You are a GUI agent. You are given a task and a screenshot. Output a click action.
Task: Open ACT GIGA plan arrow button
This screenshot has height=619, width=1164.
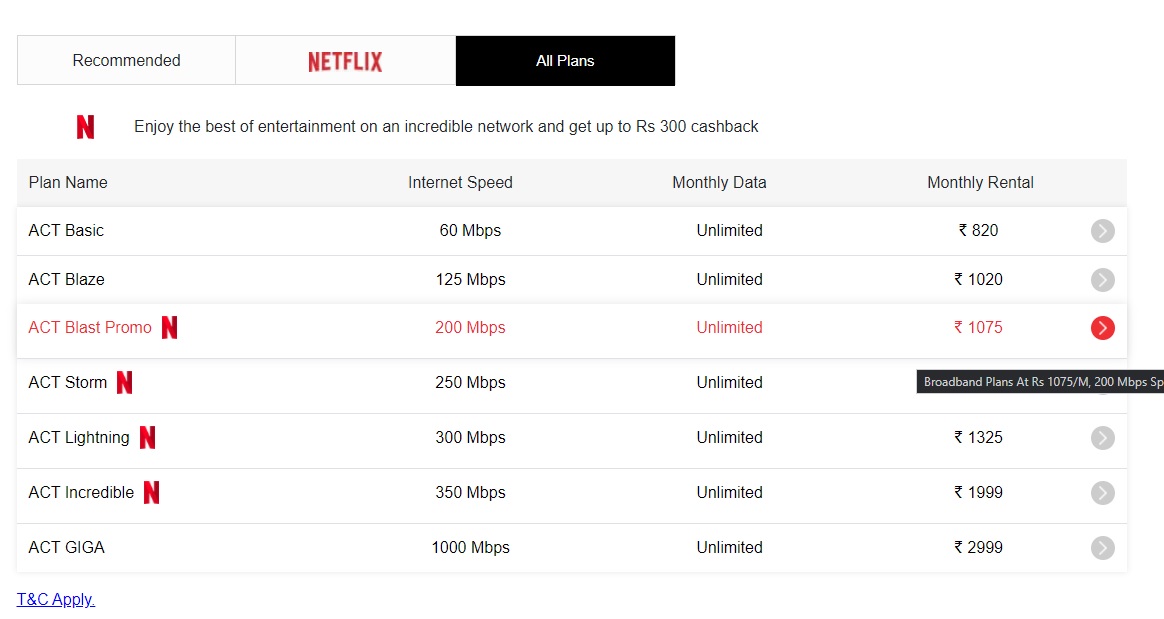1102,548
